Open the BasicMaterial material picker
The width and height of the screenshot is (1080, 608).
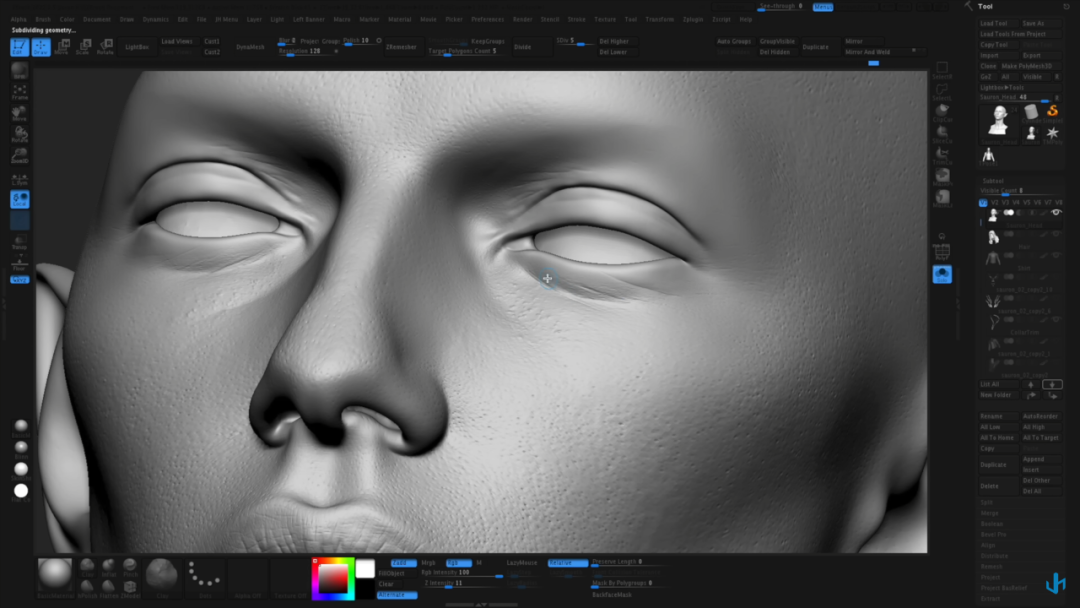pos(55,576)
